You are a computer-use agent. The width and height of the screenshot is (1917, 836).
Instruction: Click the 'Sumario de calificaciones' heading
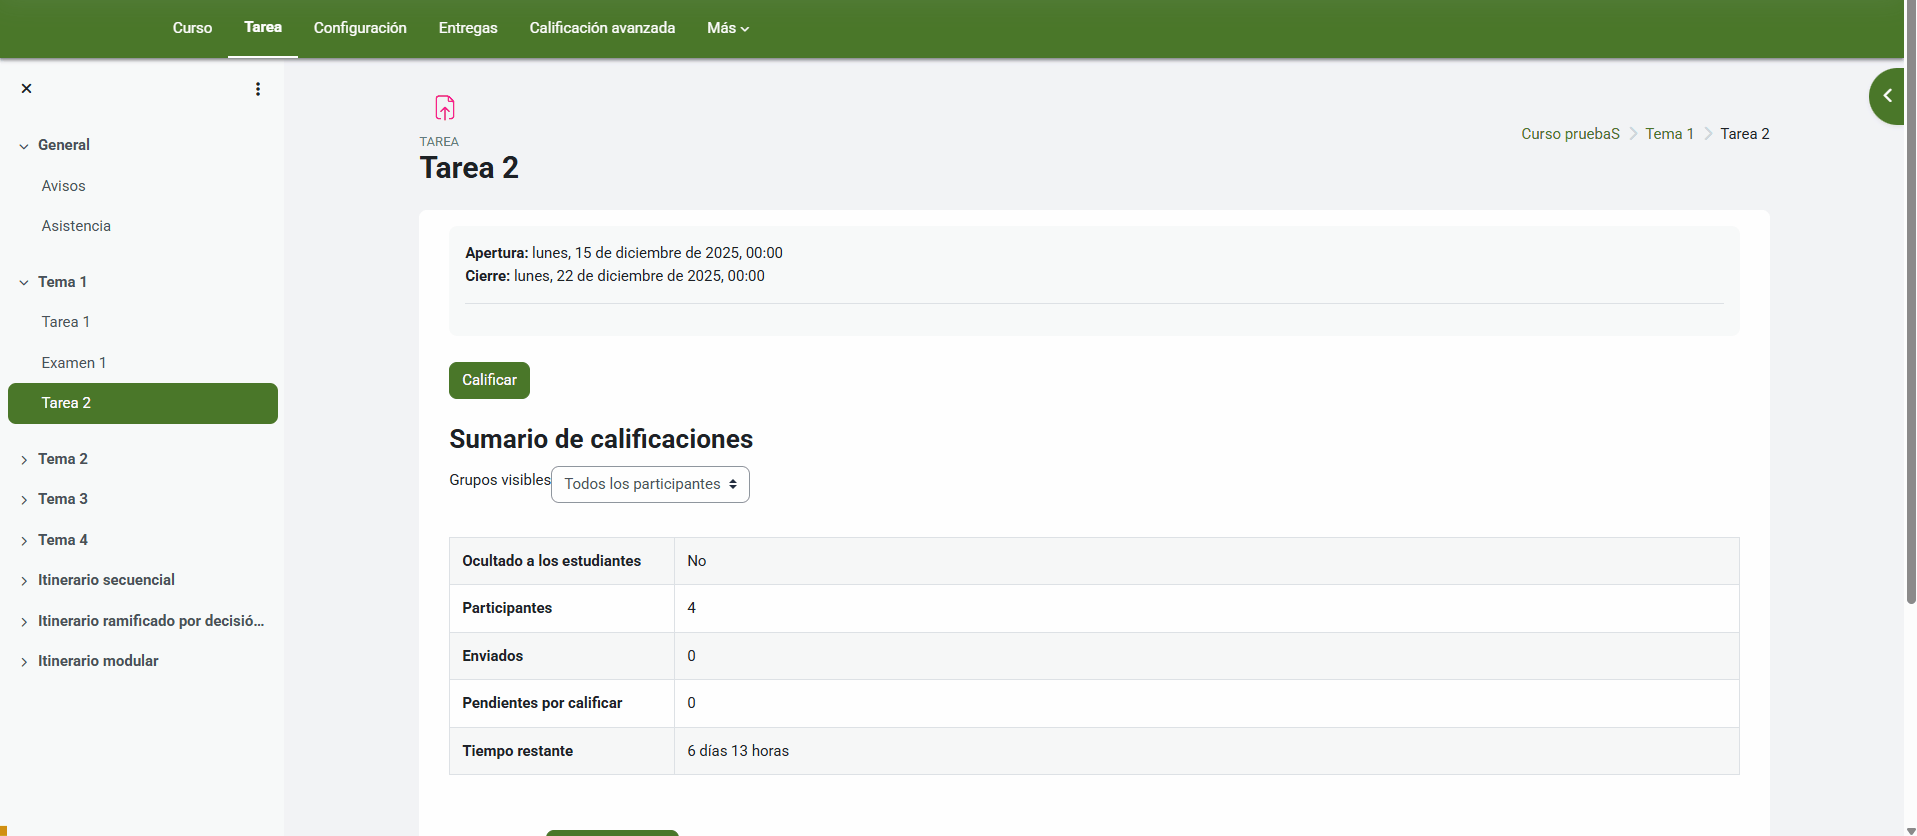tap(601, 439)
